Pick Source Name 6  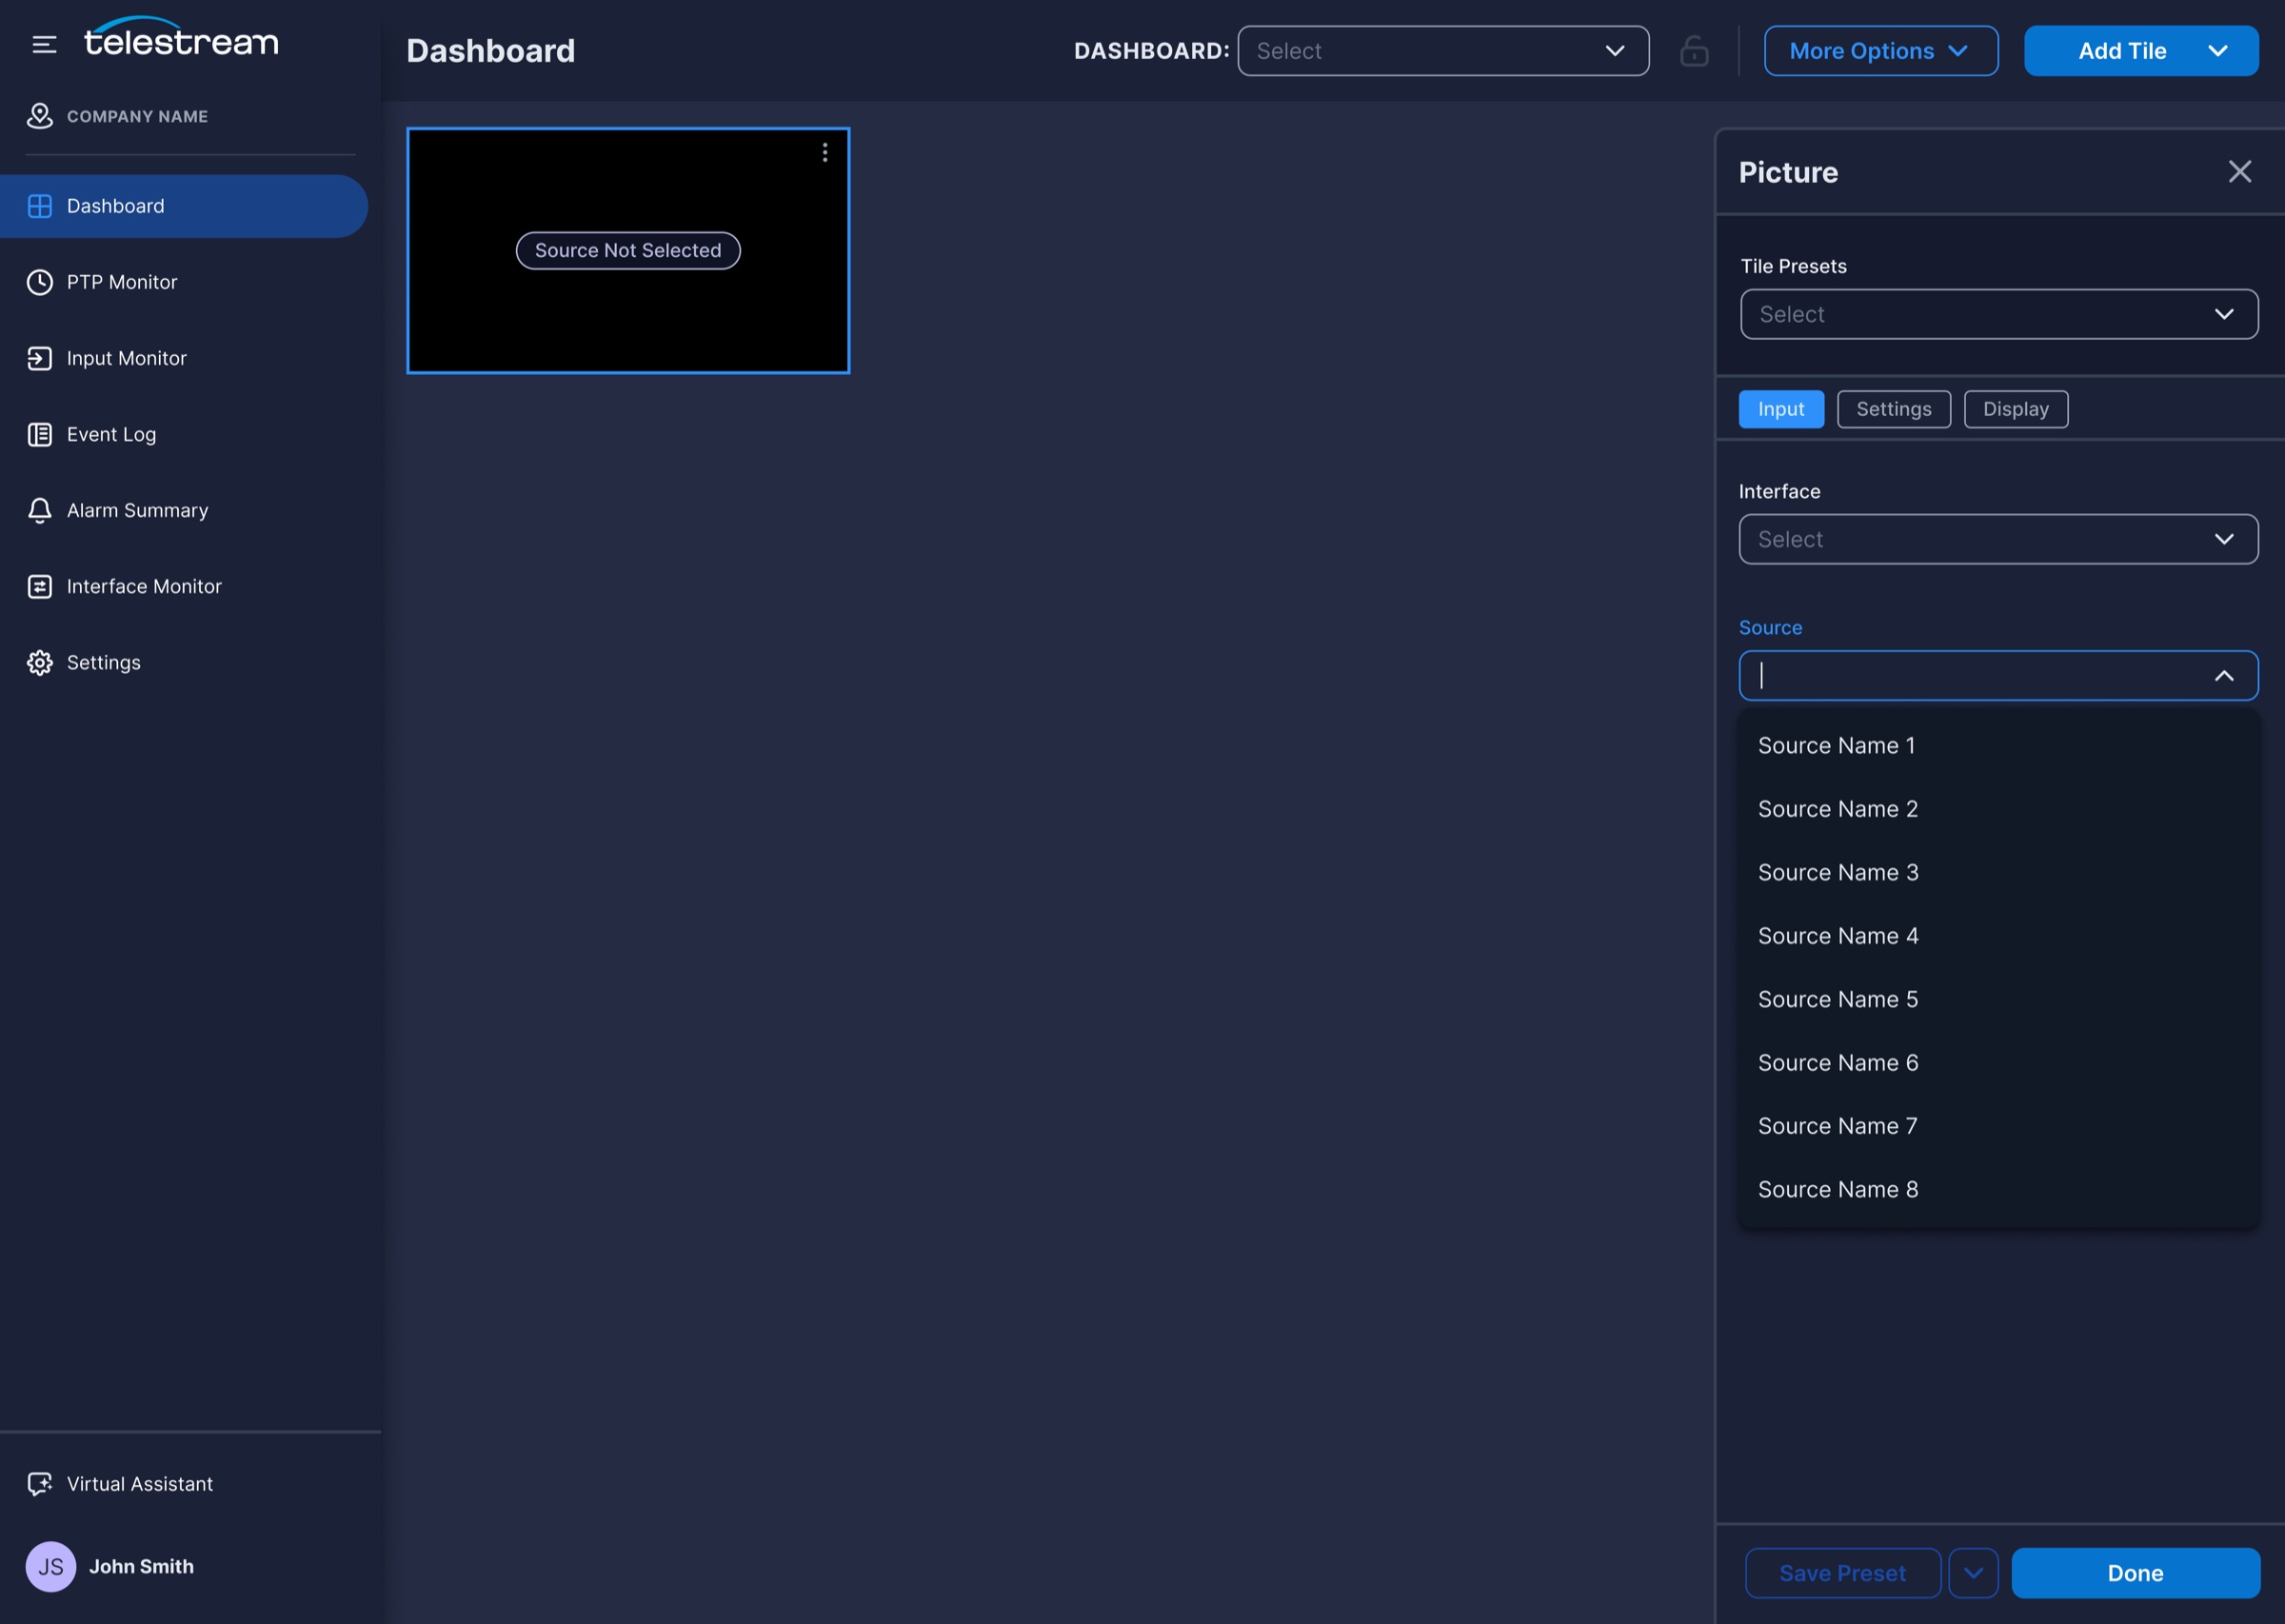click(x=1998, y=1063)
